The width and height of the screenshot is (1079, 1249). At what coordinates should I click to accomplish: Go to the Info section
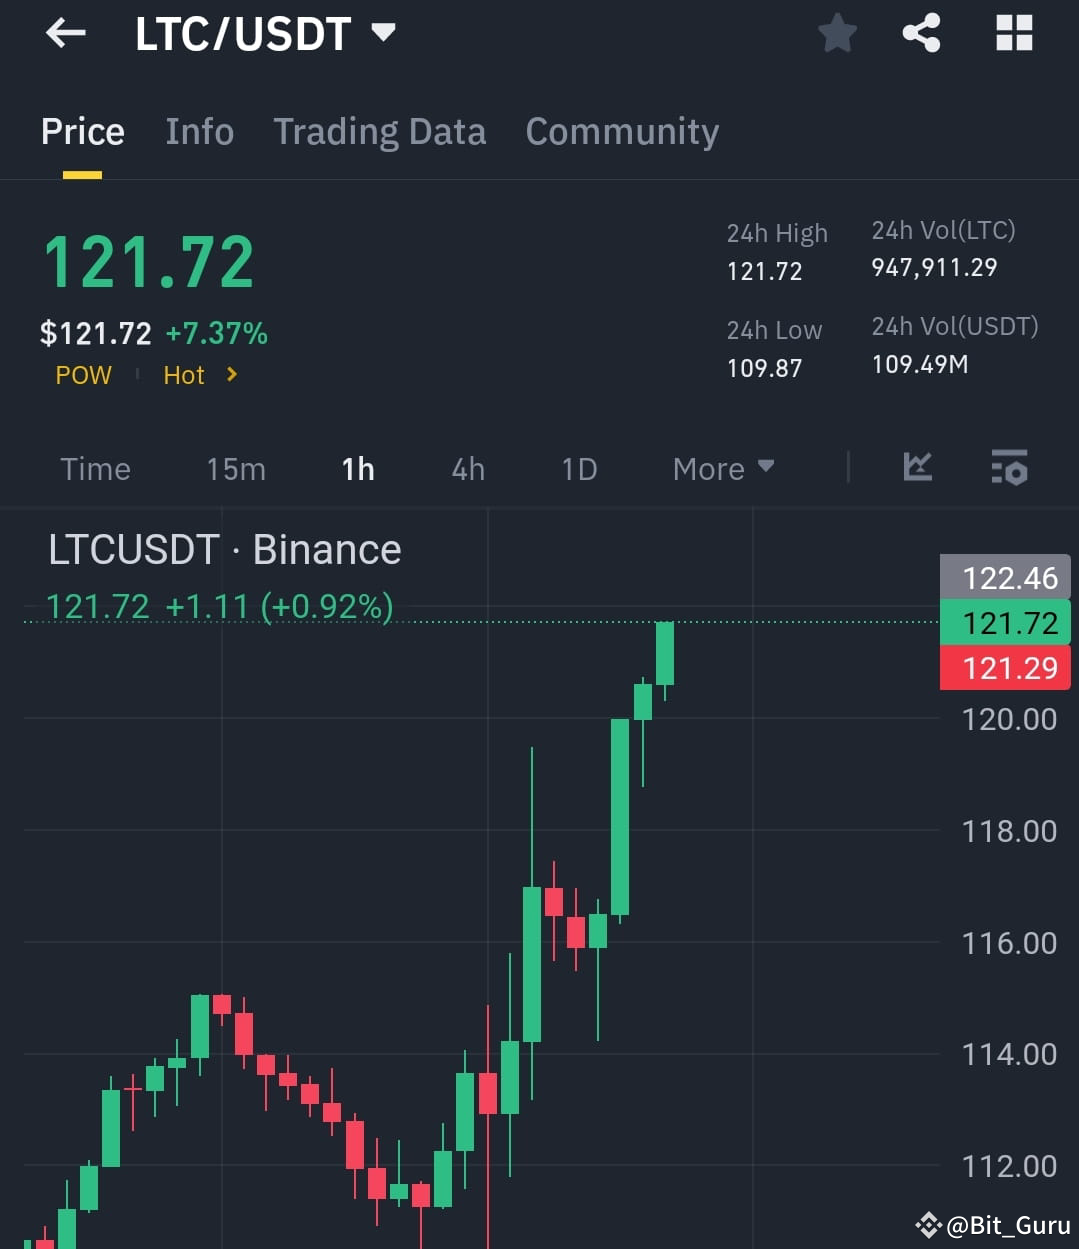pyautogui.click(x=199, y=131)
